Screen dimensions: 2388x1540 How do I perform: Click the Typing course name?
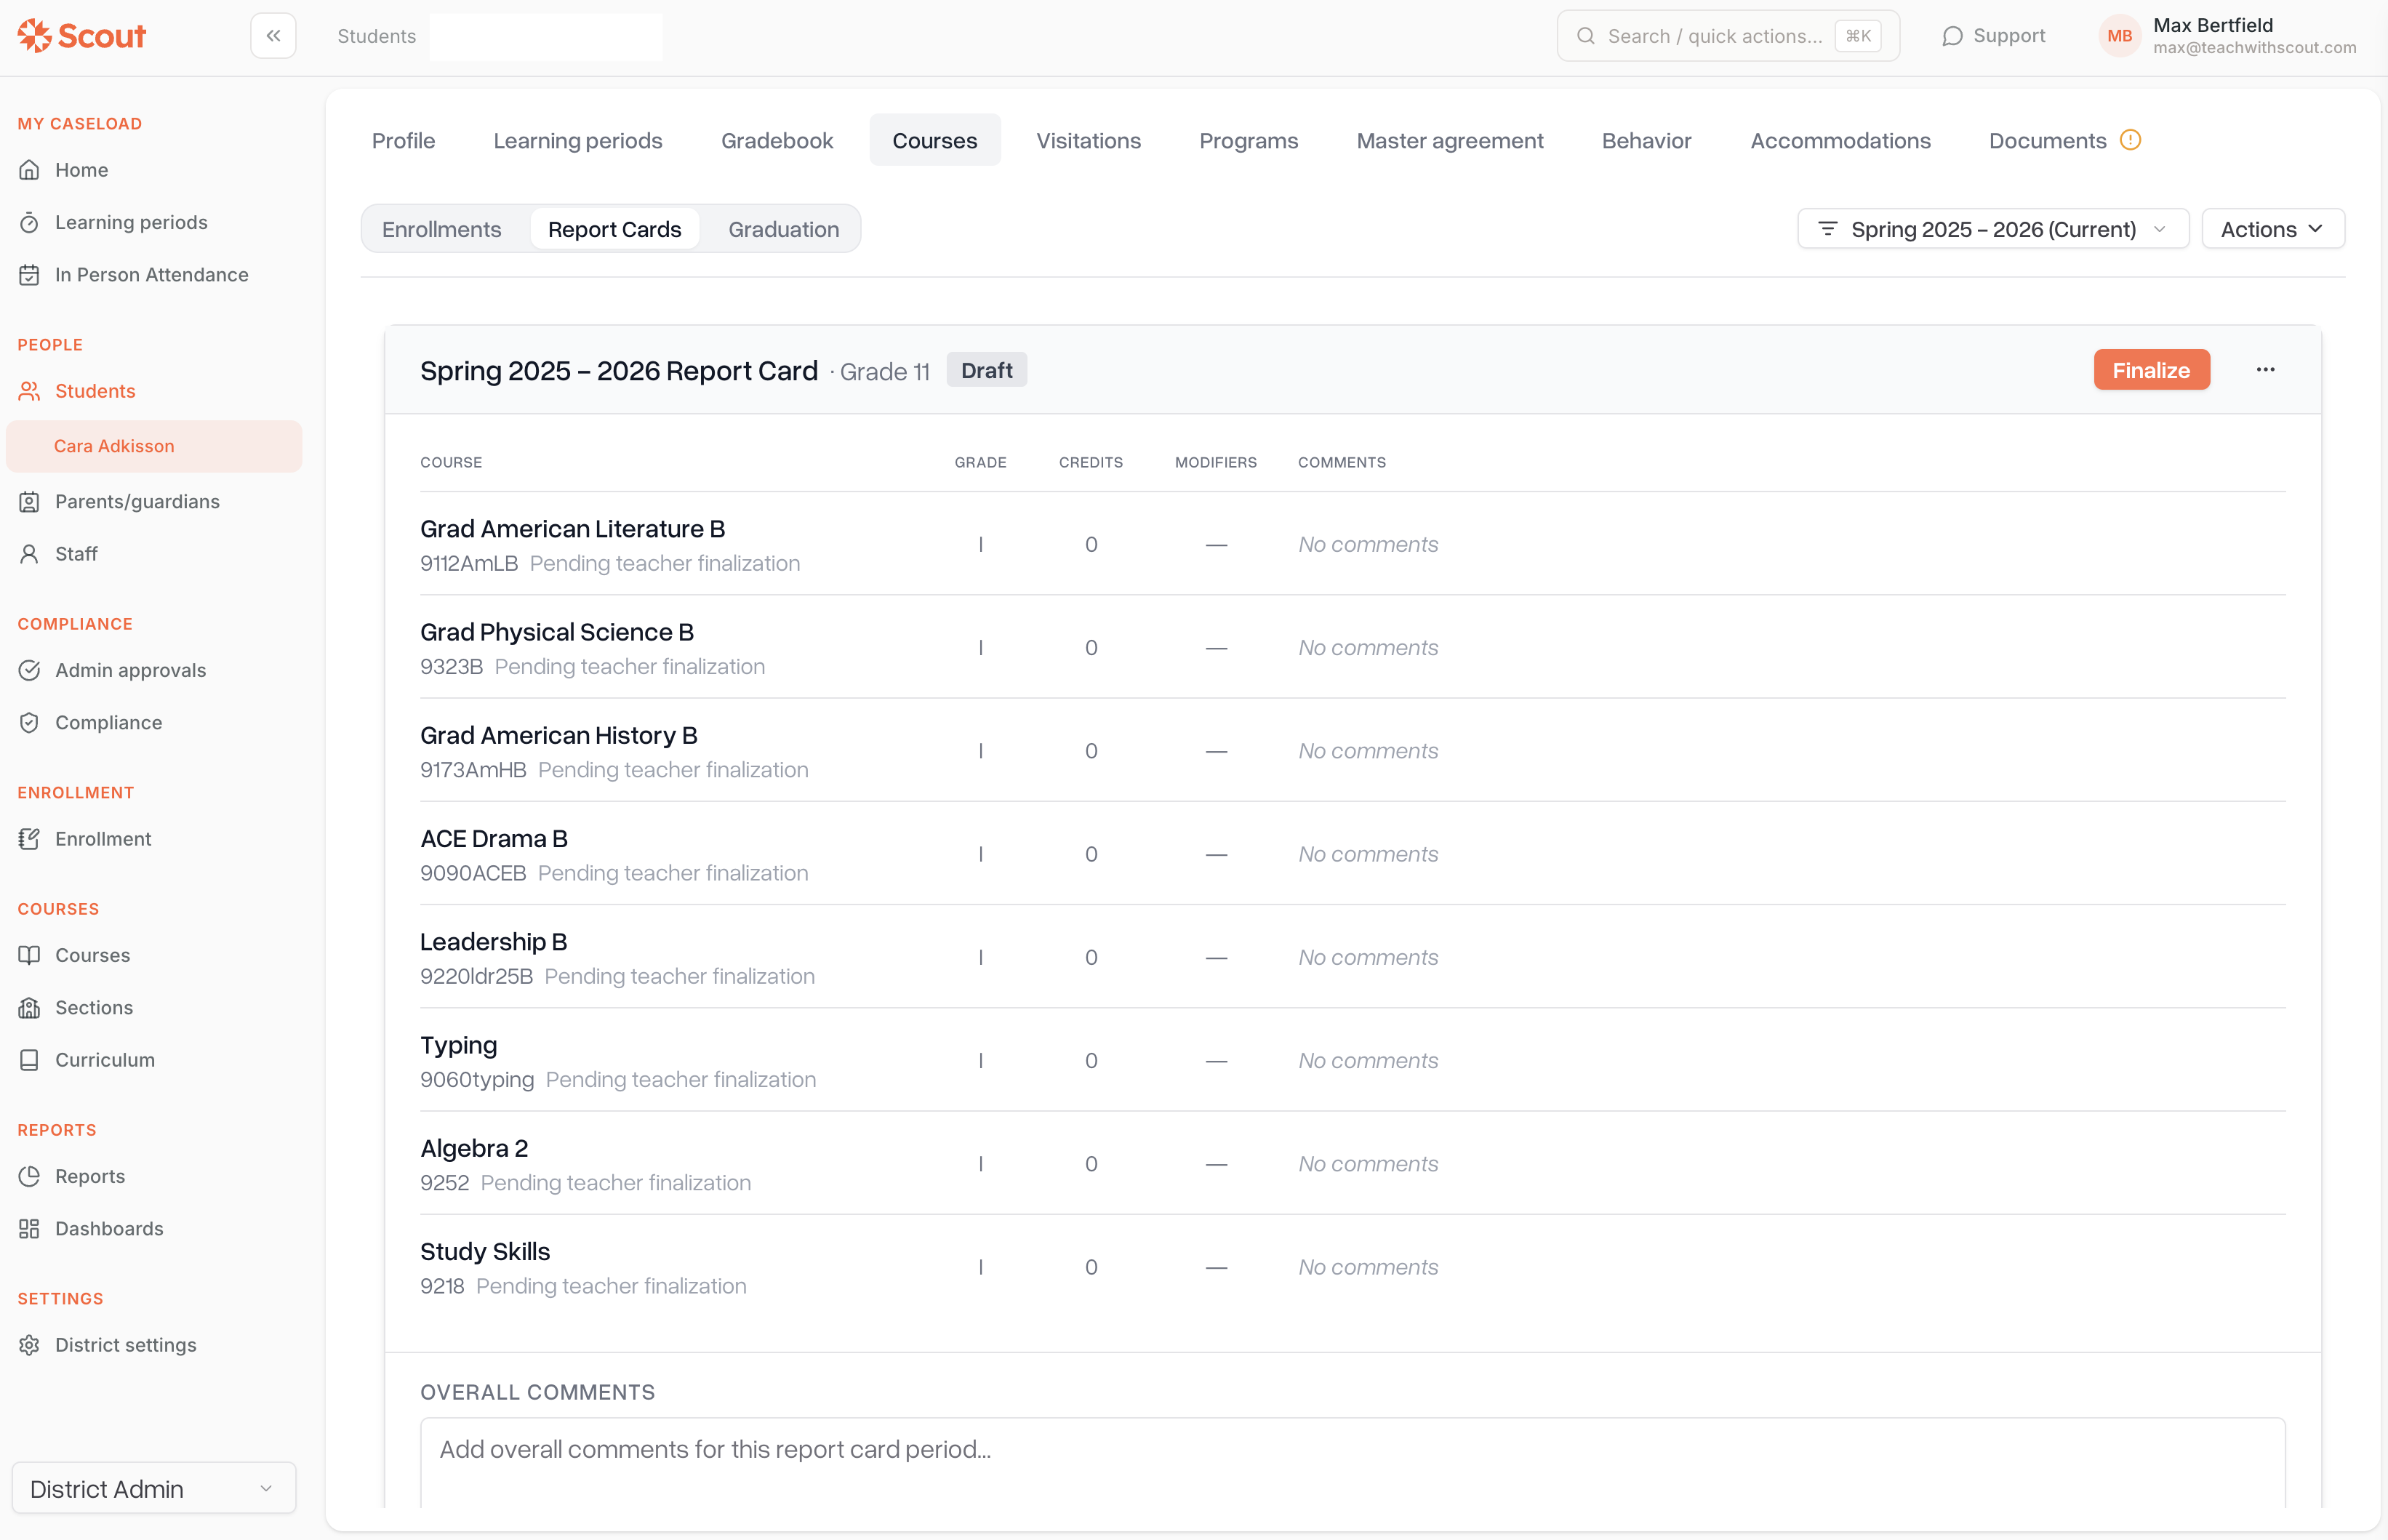[459, 1045]
